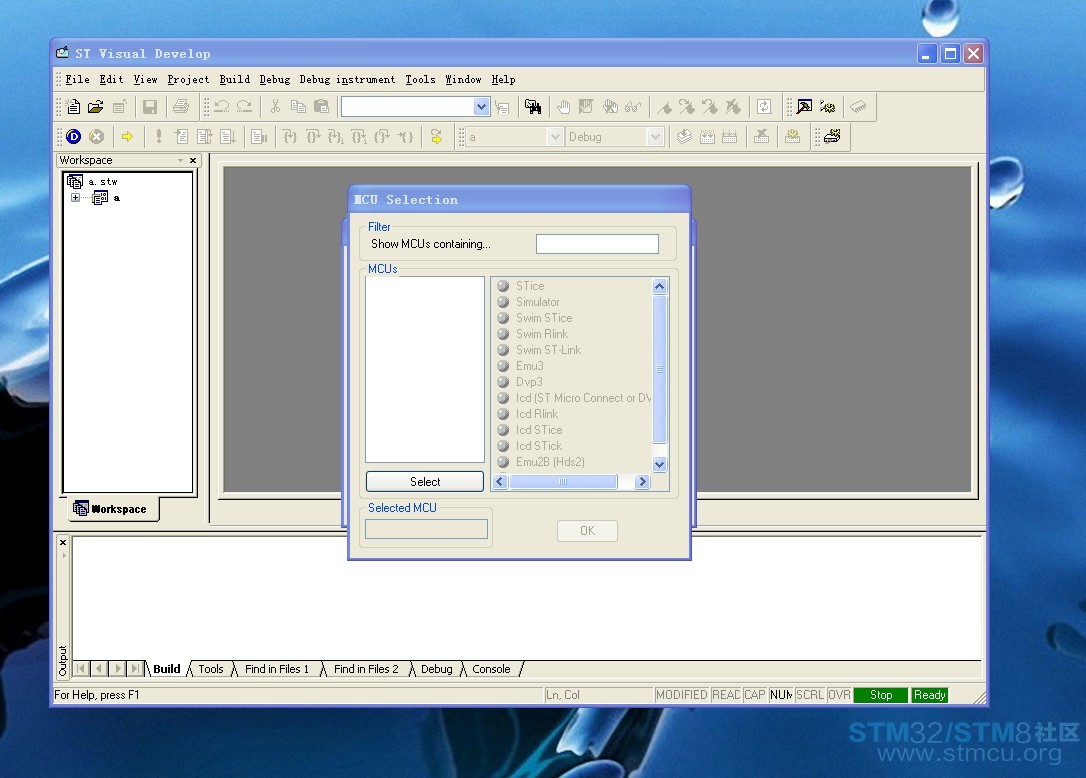Open the find text combo dropdown
This screenshot has height=778, width=1086.
tap(481, 107)
